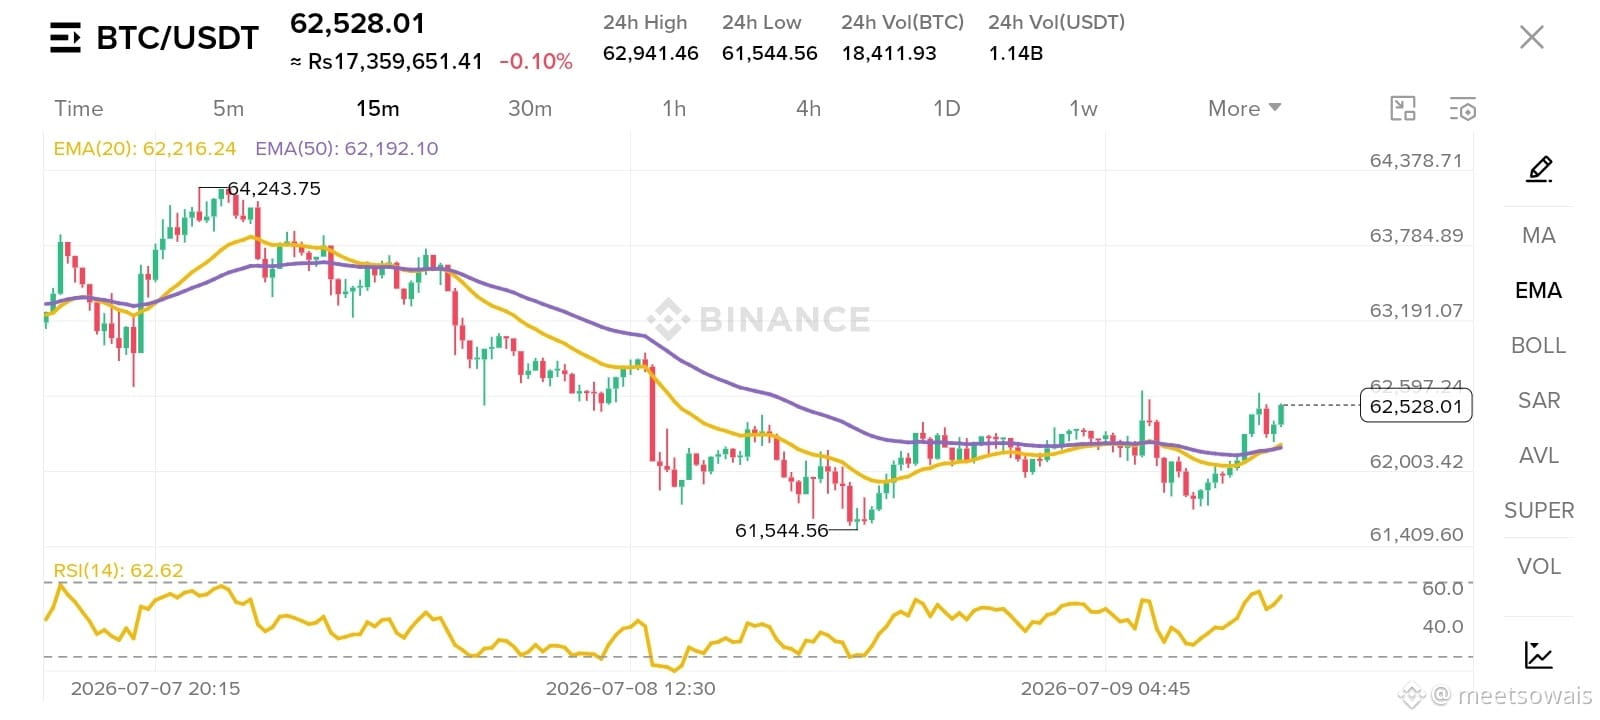Click the 24h Vol(USDT) value 1.14B
This screenshot has height=720, width=1600.
pos(1015,53)
